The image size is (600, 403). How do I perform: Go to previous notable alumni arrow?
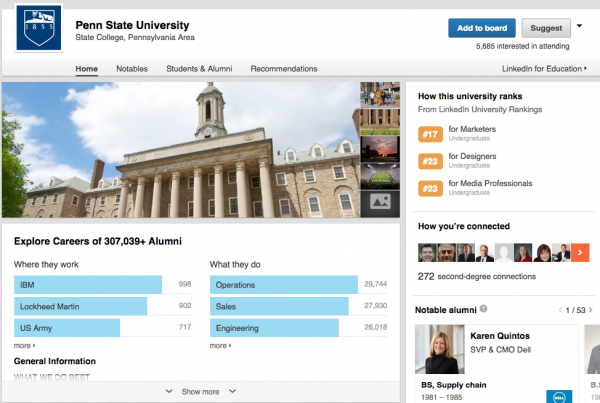point(560,310)
